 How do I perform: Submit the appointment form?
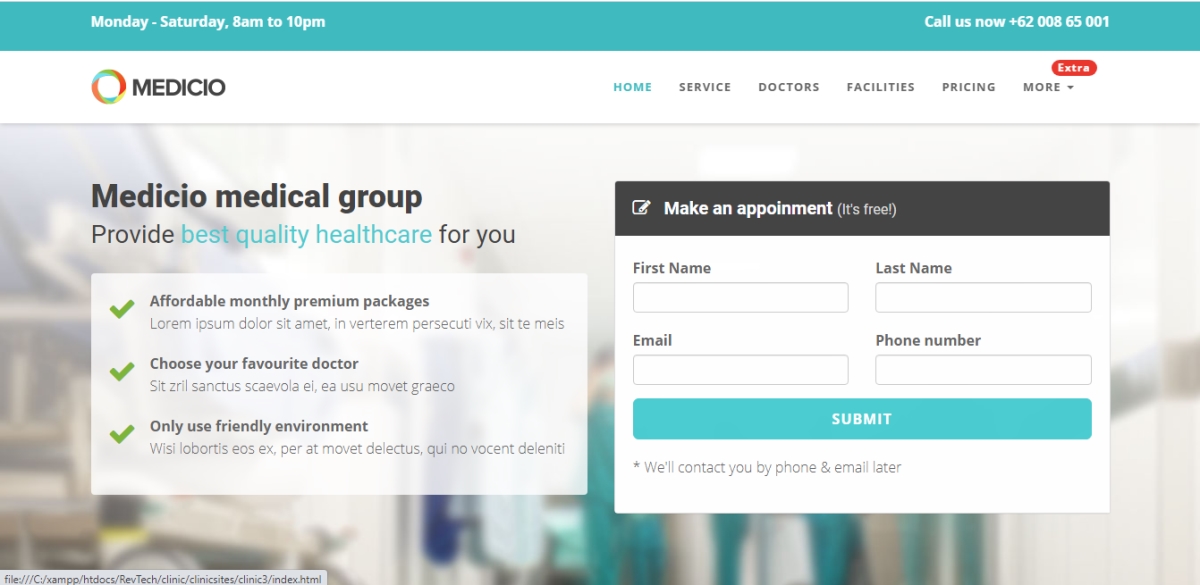click(x=862, y=419)
